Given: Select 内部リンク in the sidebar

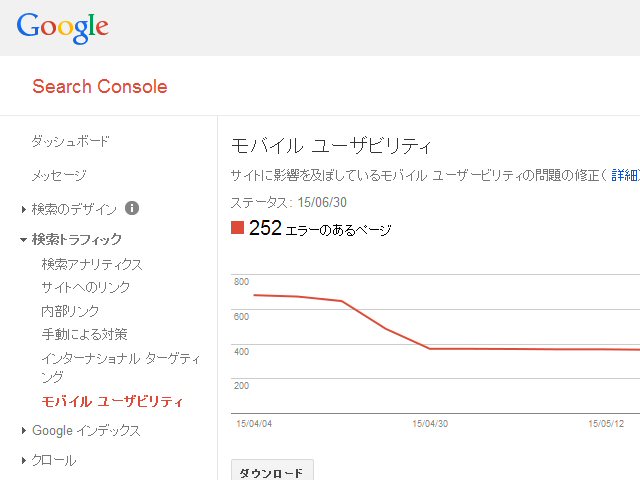Looking at the screenshot, I should [70, 311].
